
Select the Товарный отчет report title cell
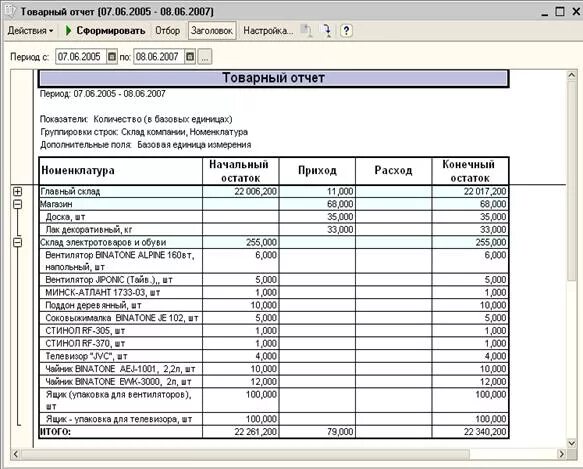tap(274, 78)
